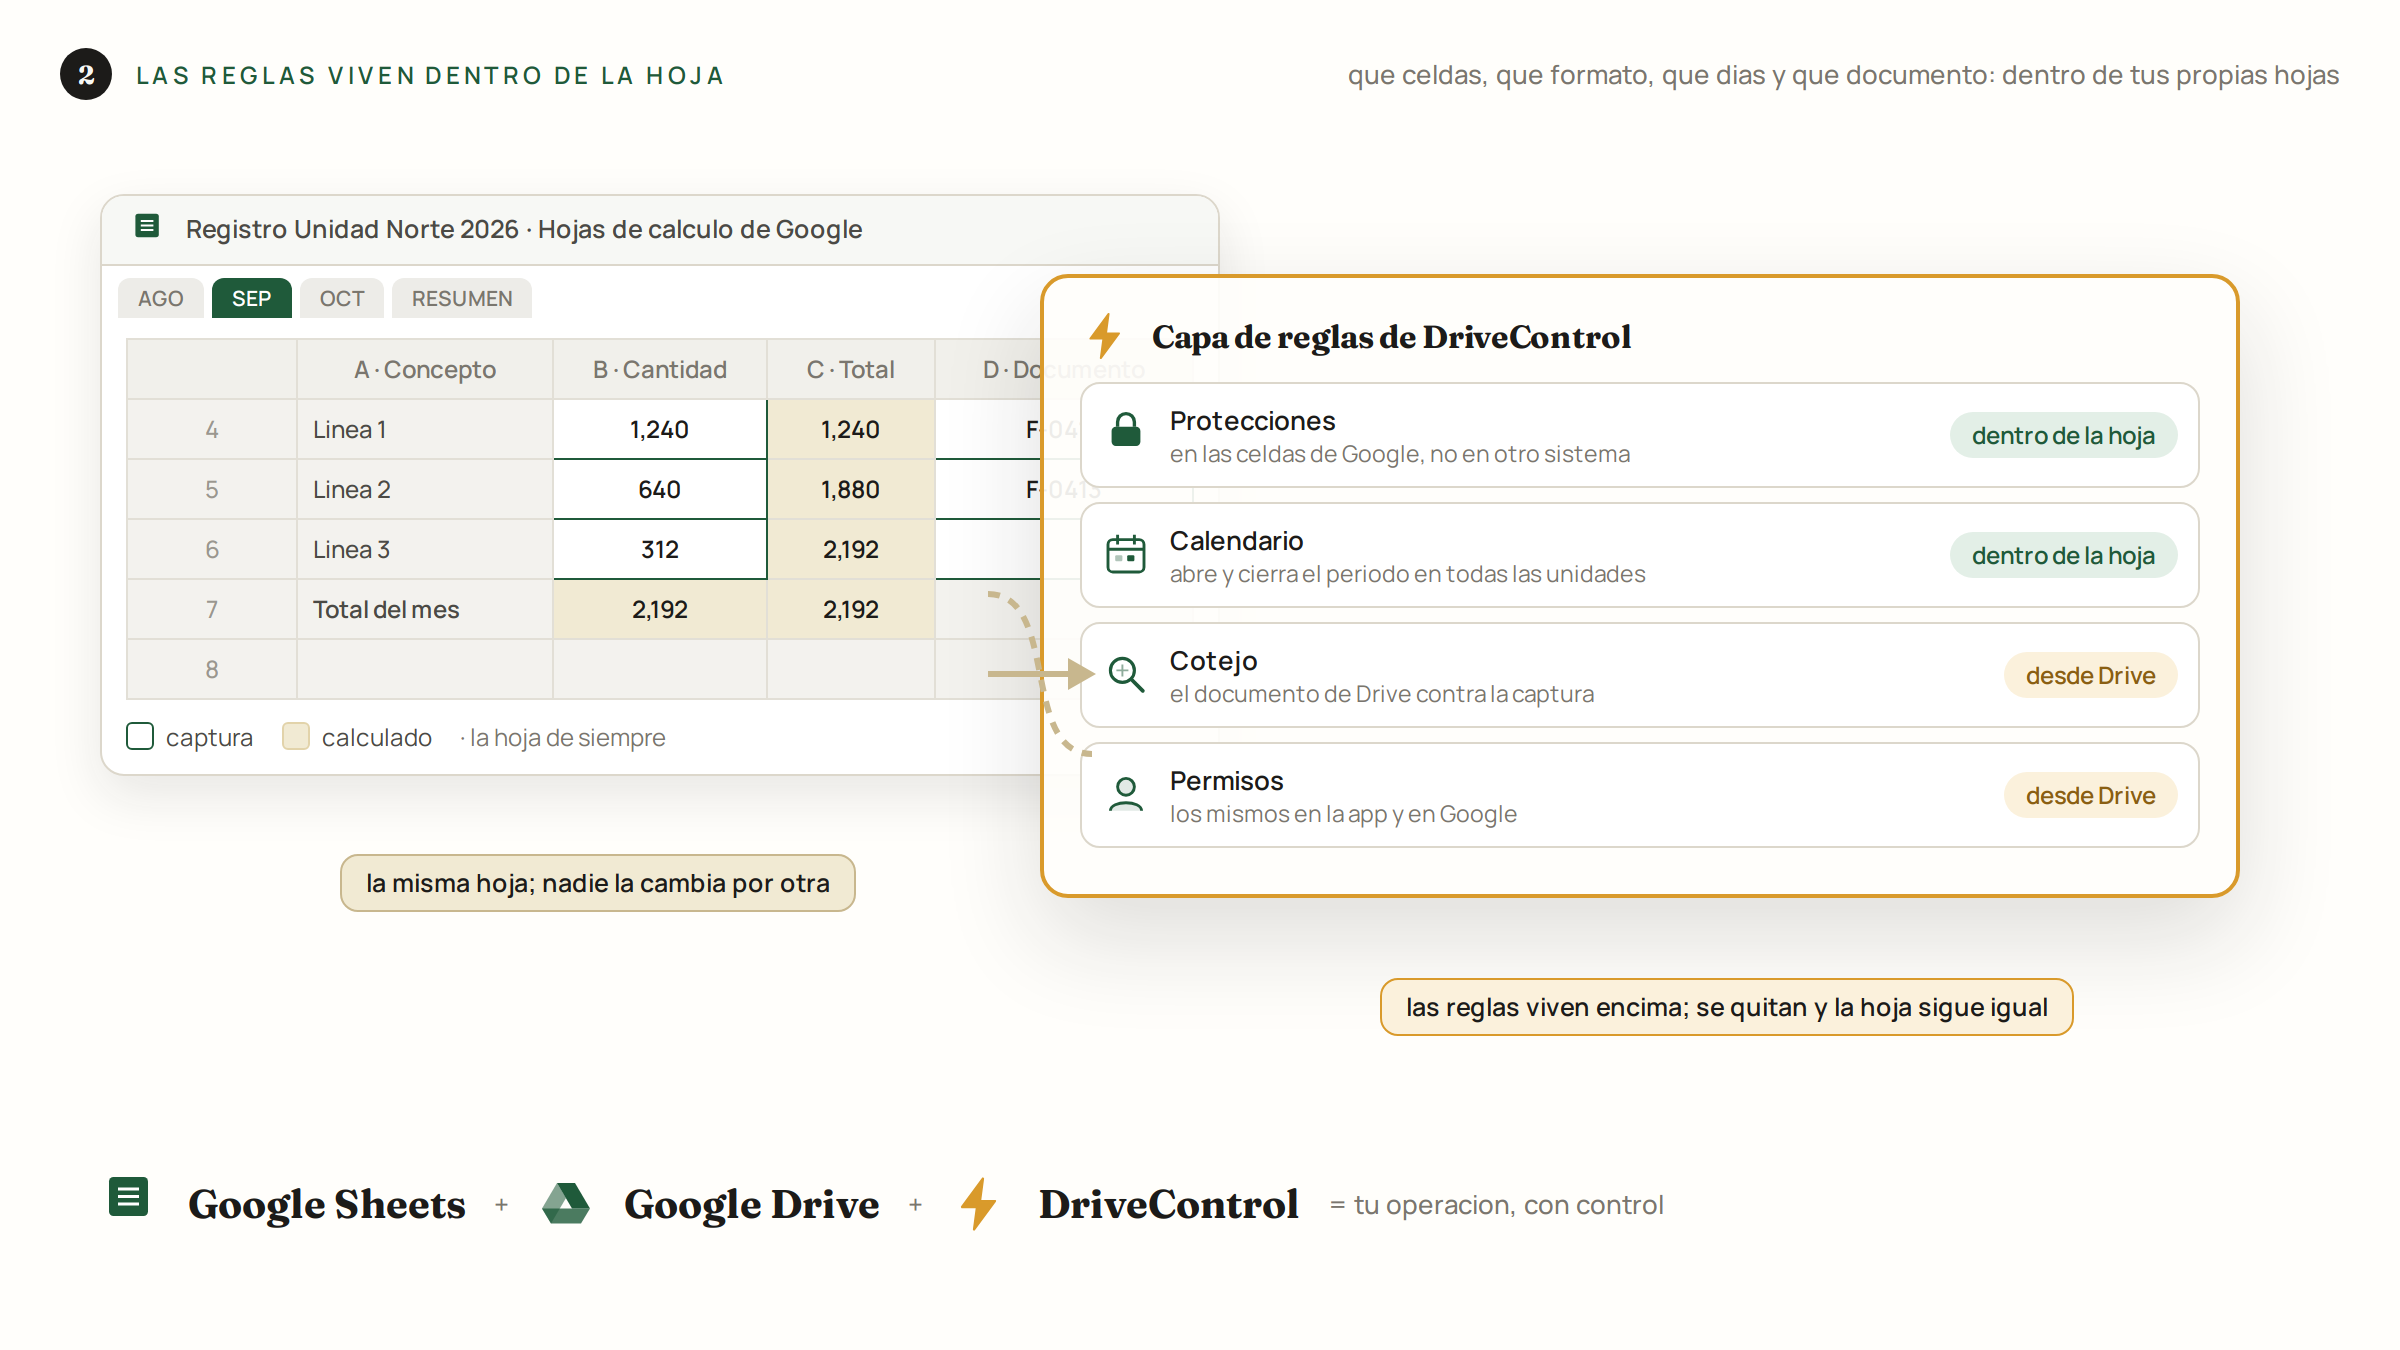Image resolution: width=2400 pixels, height=1350 pixels.
Task: Click empty Concepto cell in row 8
Action: click(x=425, y=669)
